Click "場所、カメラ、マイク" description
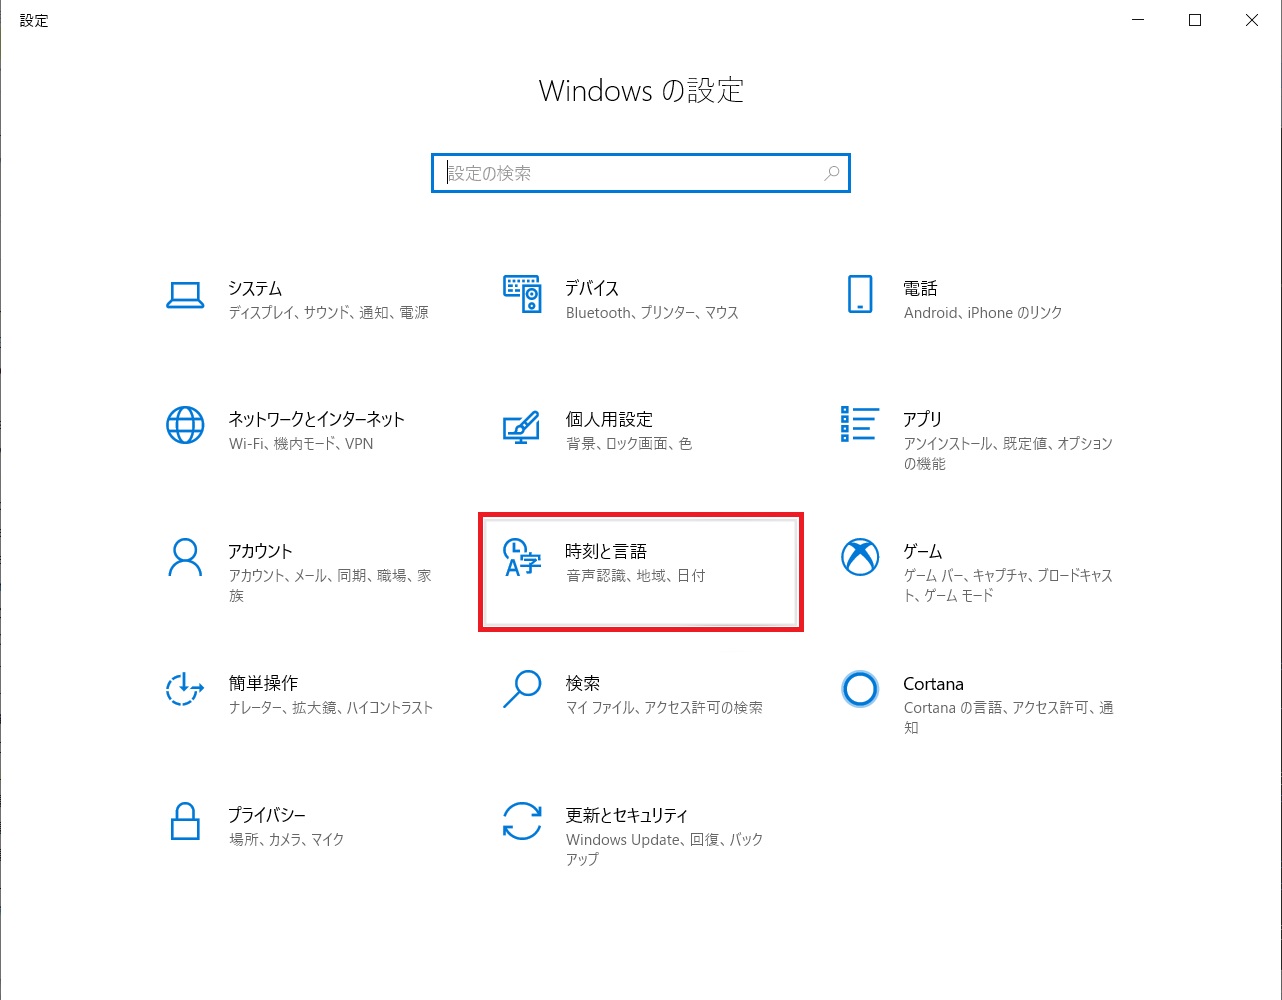 pyautogui.click(x=287, y=840)
